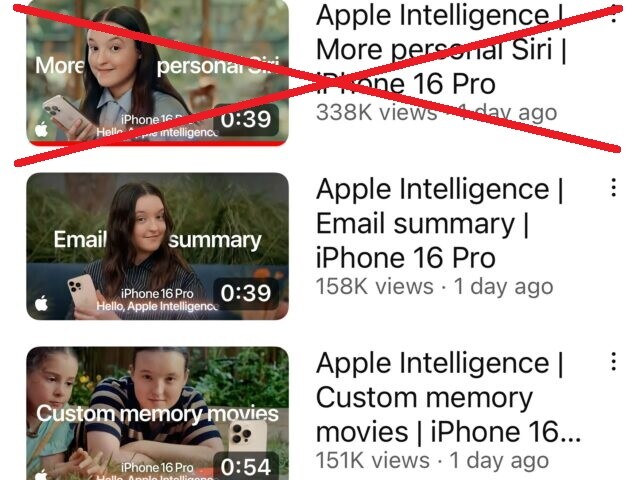
Task: Play the More personal Siri video thumbnail
Action: point(158,72)
